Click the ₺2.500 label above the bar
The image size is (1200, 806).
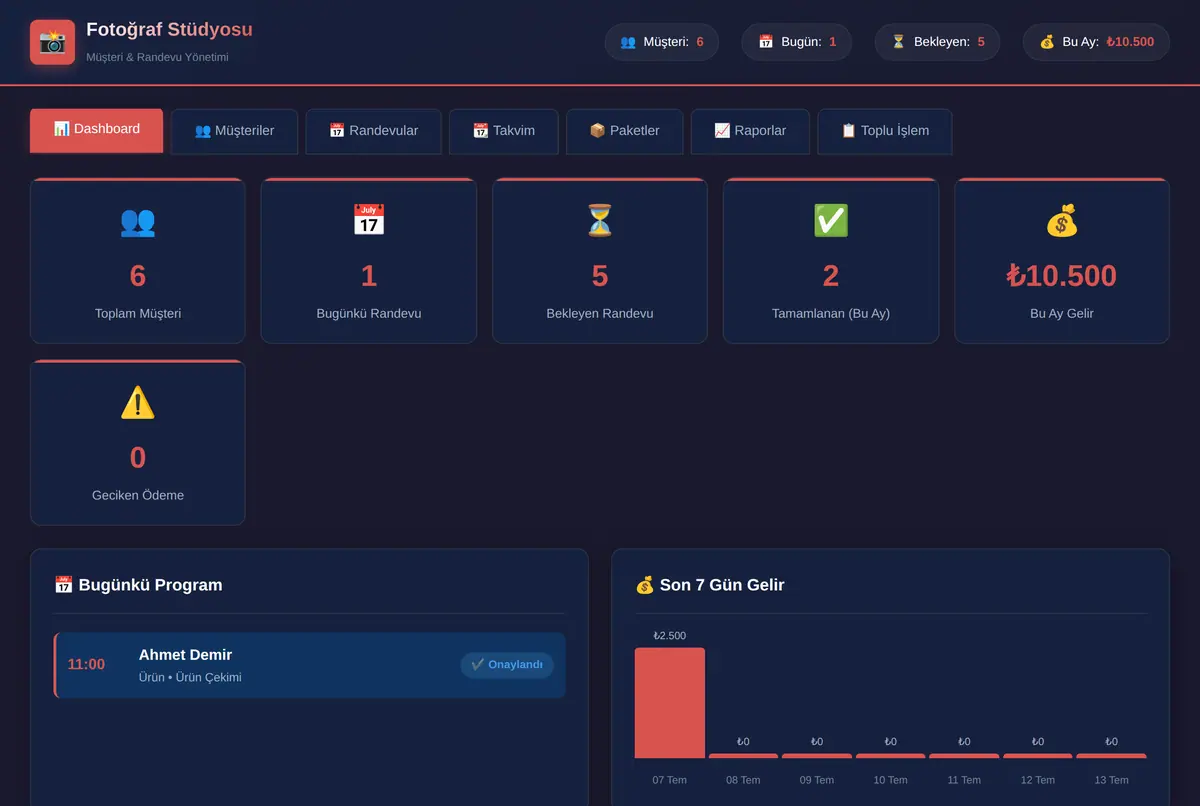point(670,636)
